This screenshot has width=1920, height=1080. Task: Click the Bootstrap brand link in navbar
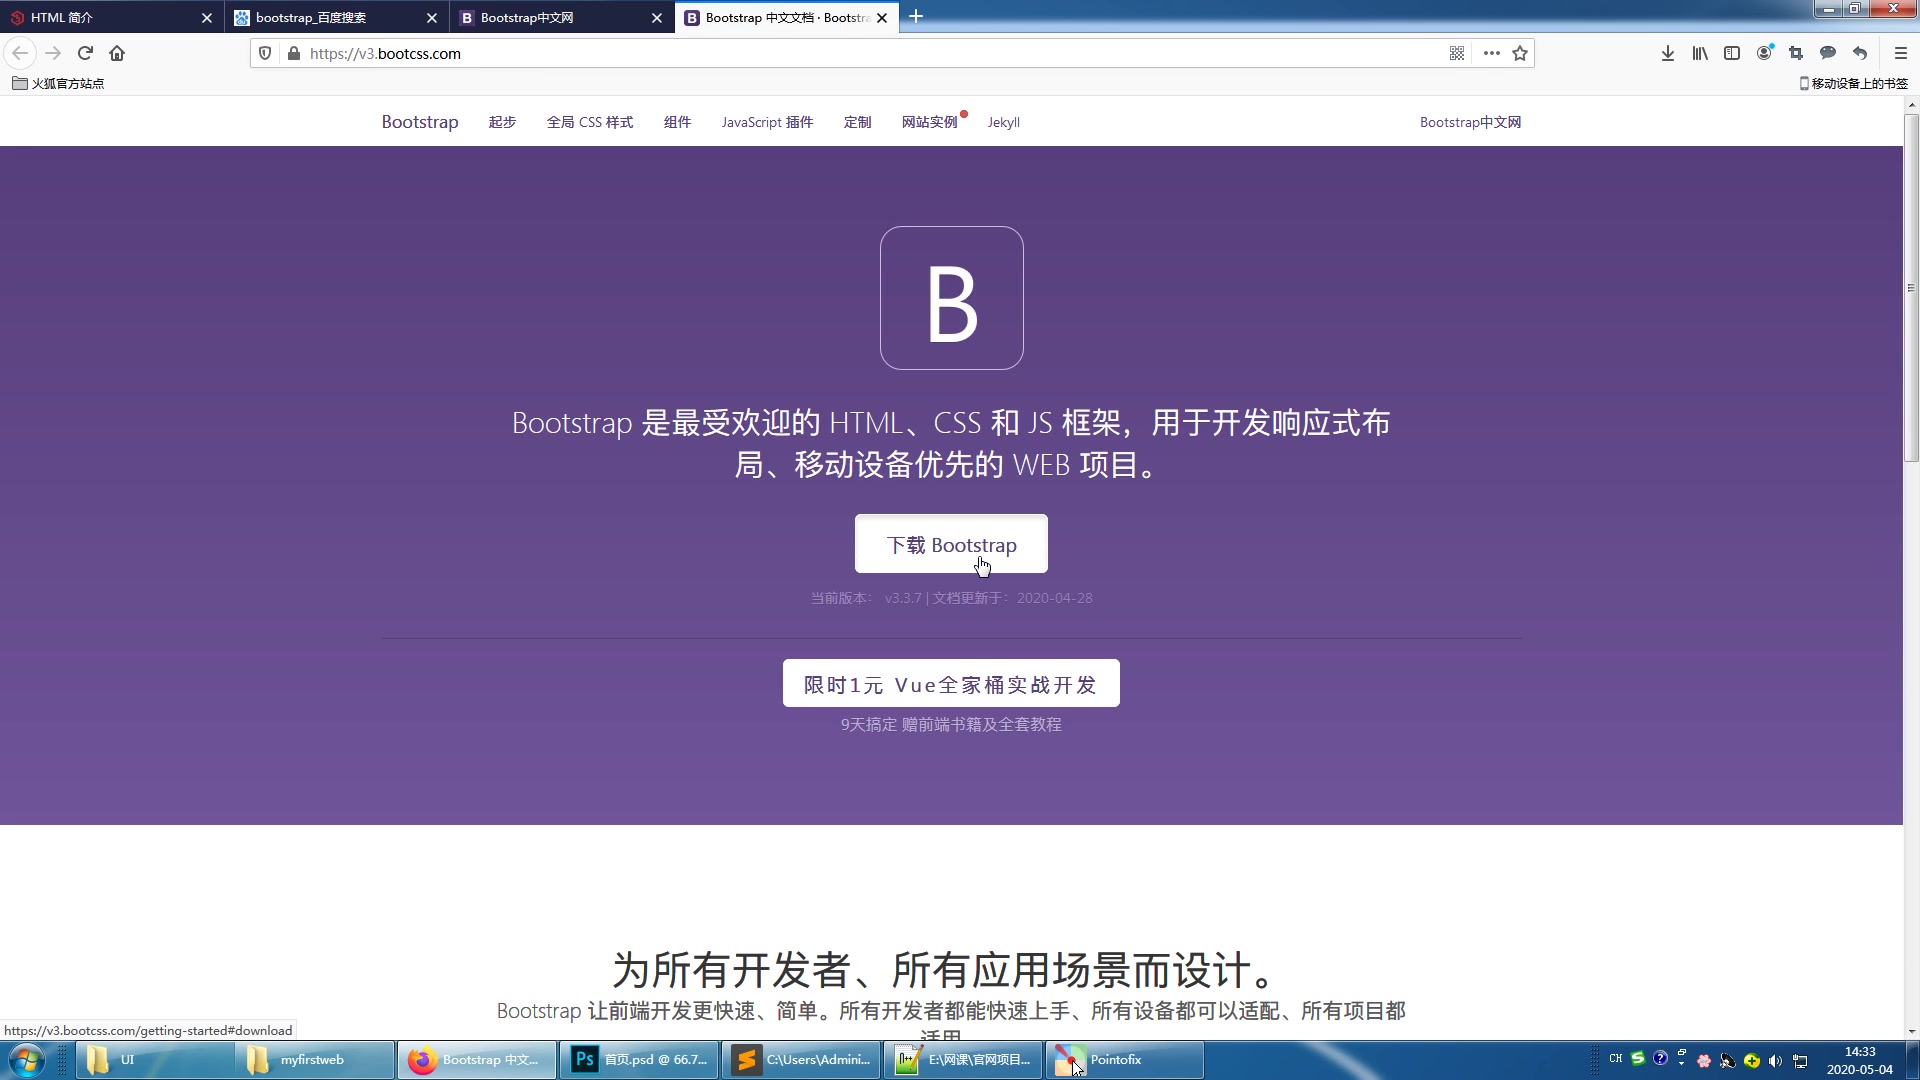420,122
